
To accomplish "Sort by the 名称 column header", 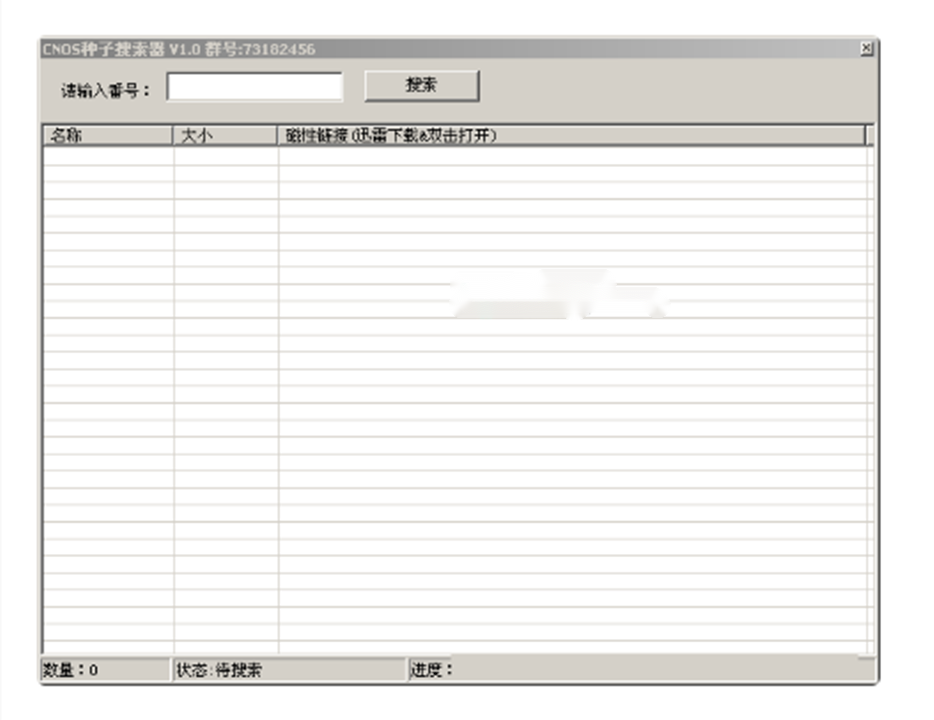I will tap(108, 136).
